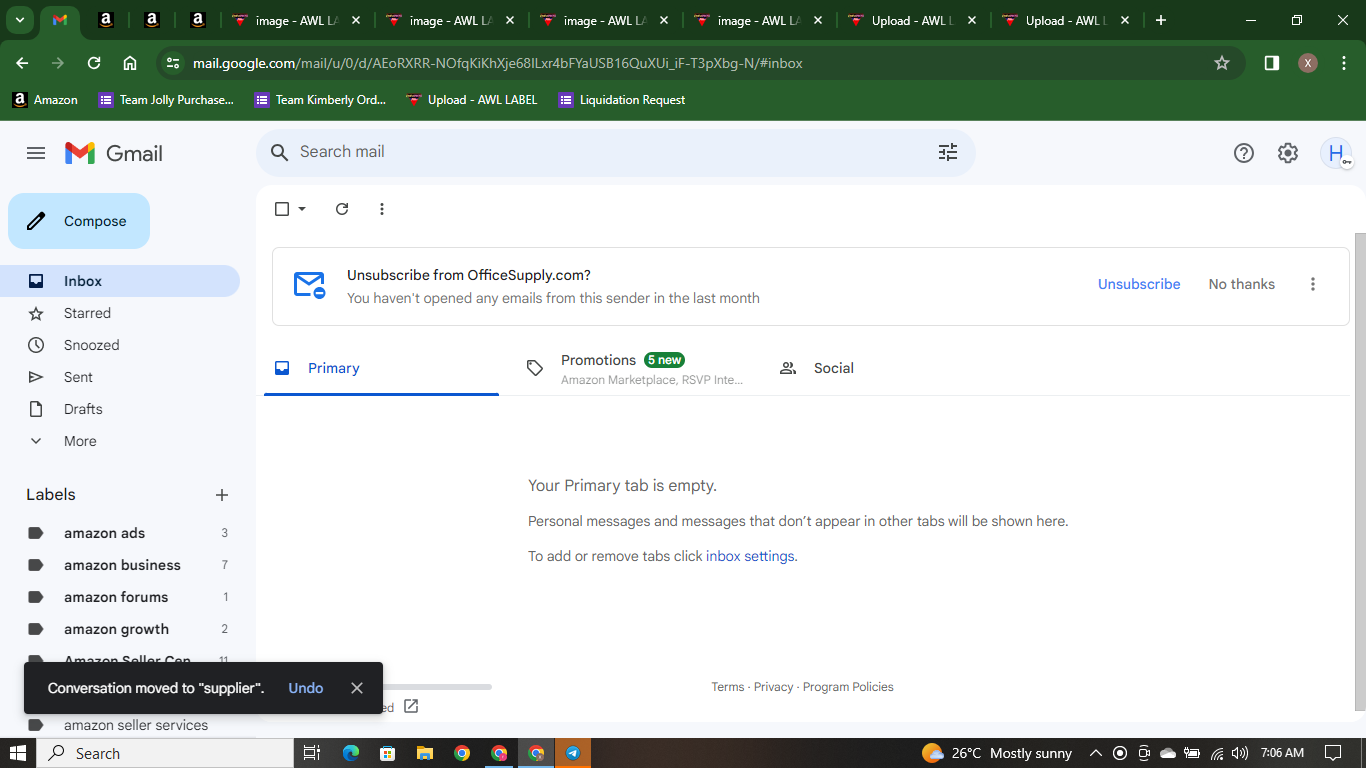This screenshot has height=768, width=1366.
Task: Click the Gmail logo
Action: coord(114,153)
